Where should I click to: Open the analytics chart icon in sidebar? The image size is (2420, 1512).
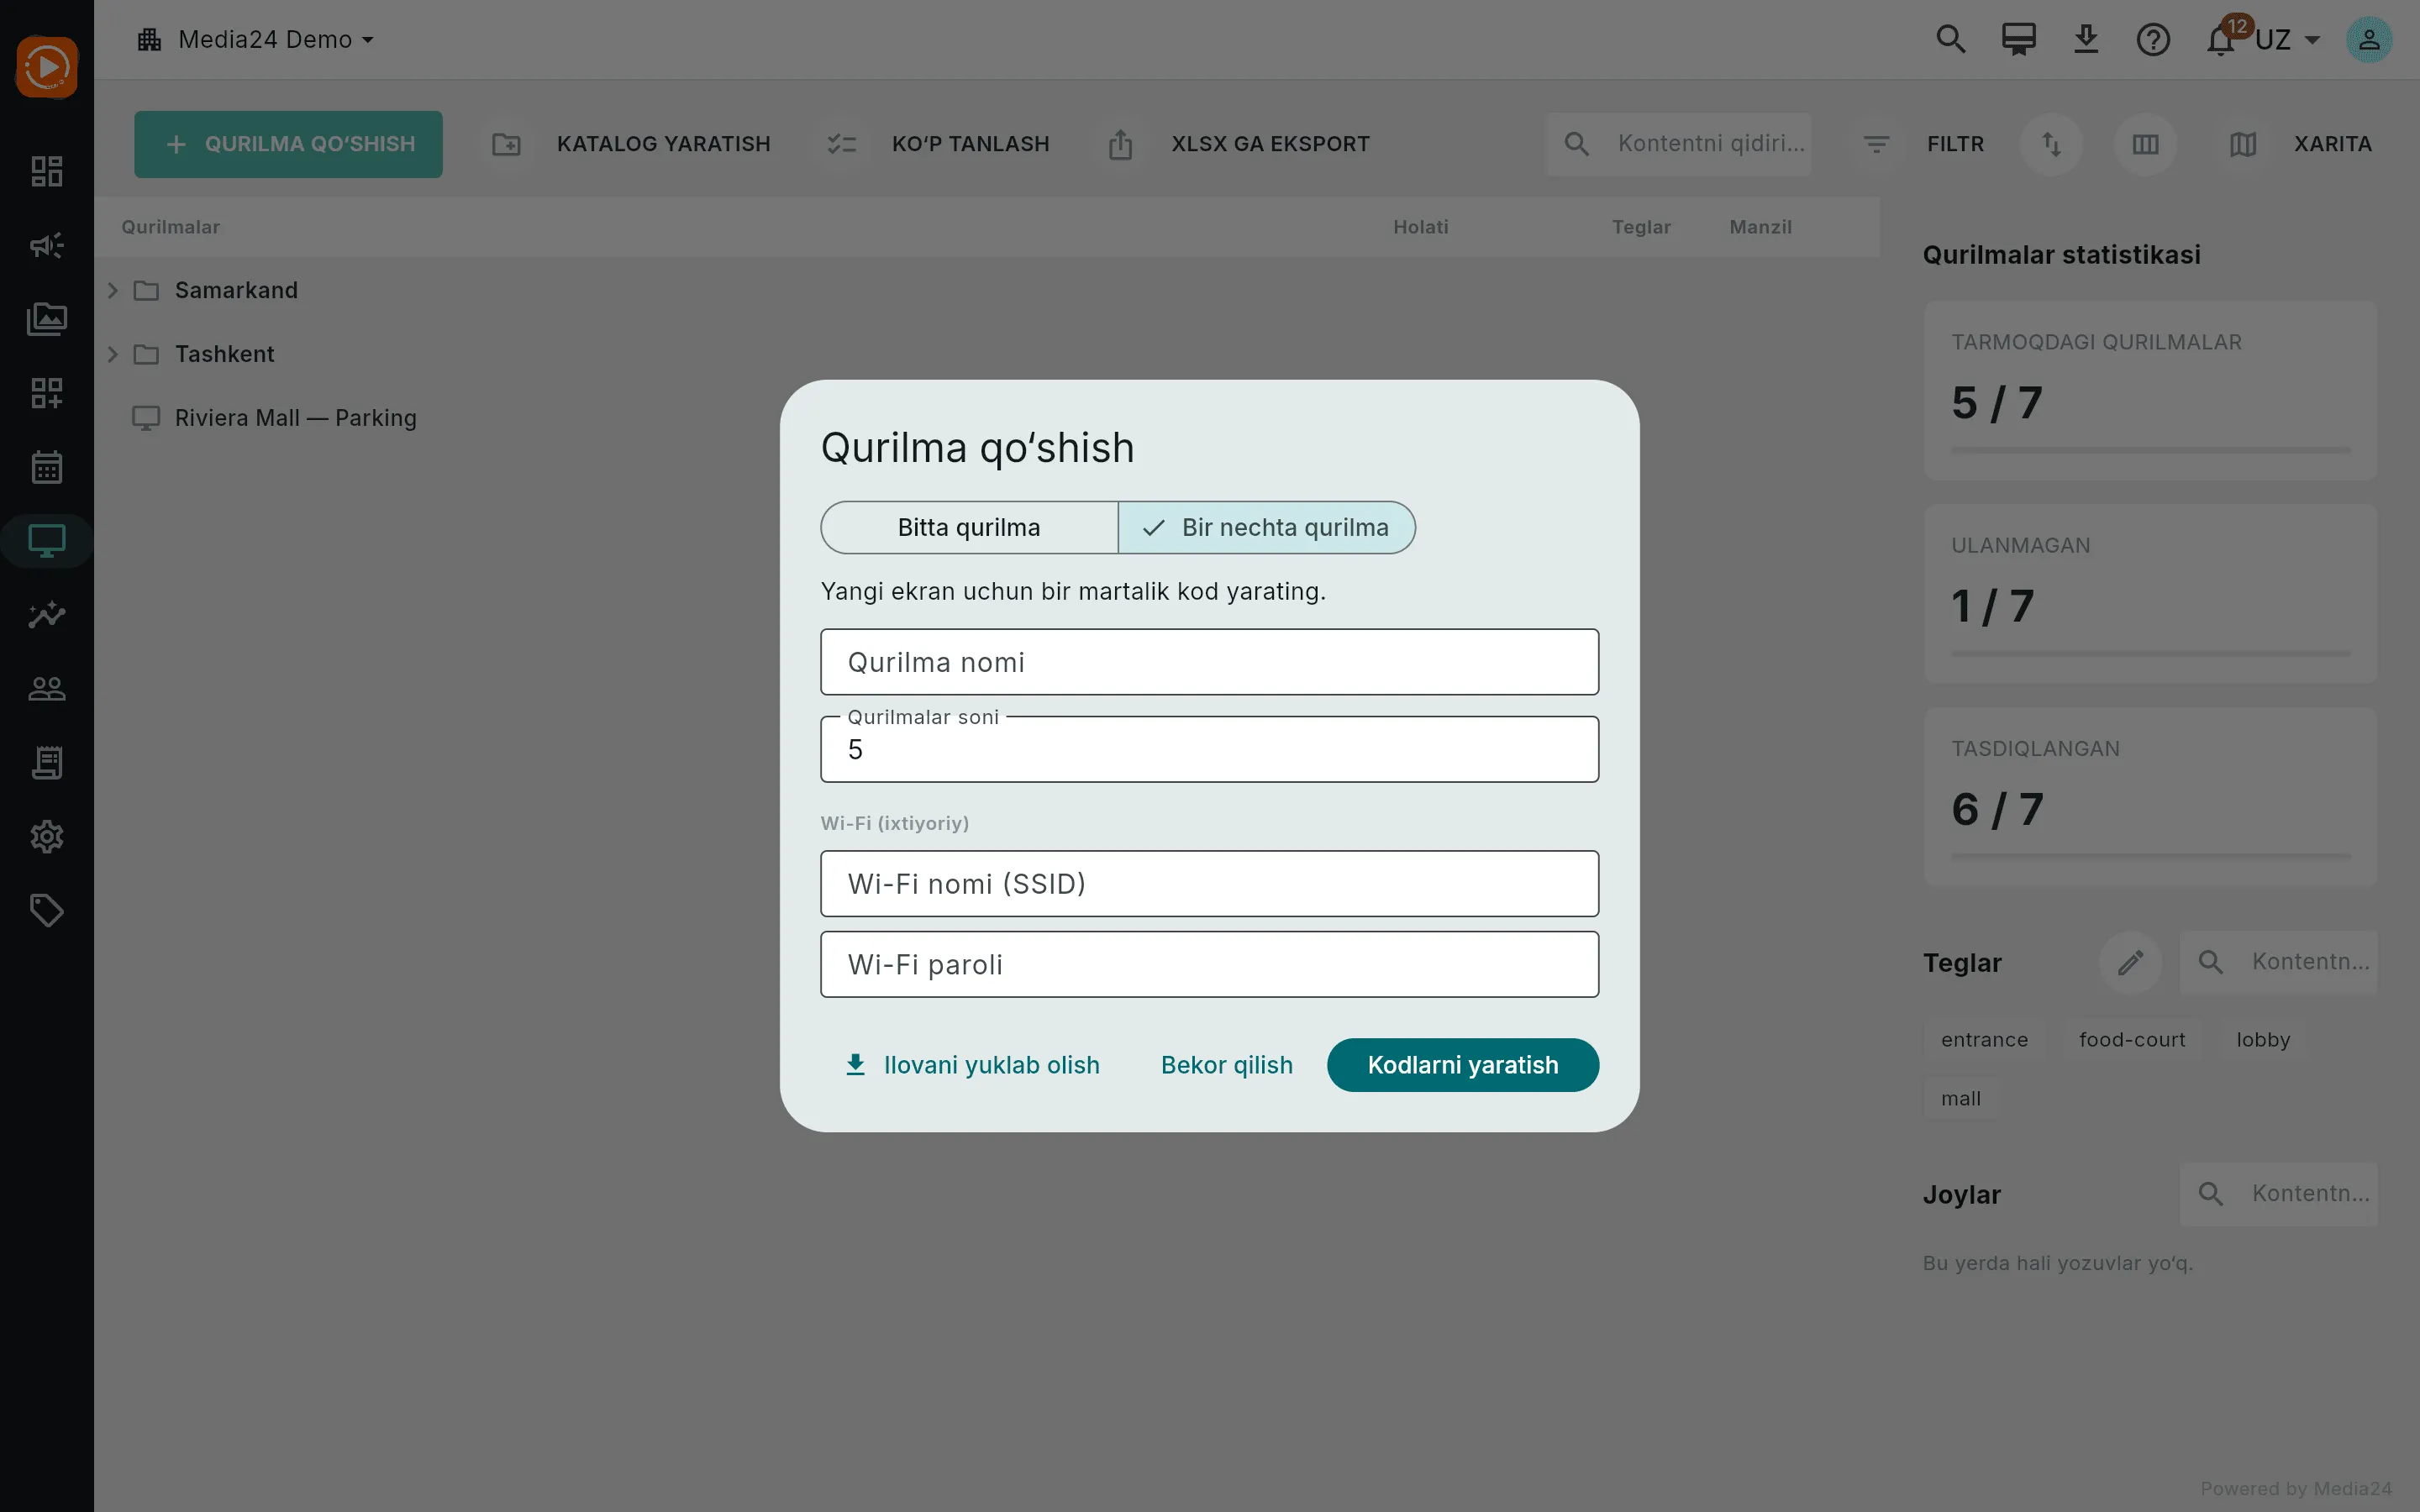47,614
